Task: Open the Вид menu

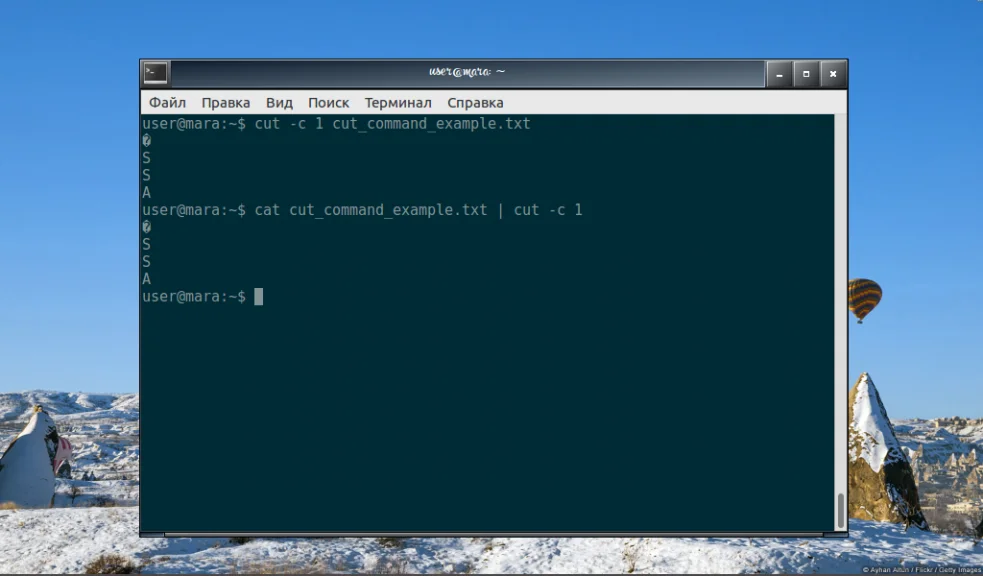Action: click(279, 102)
